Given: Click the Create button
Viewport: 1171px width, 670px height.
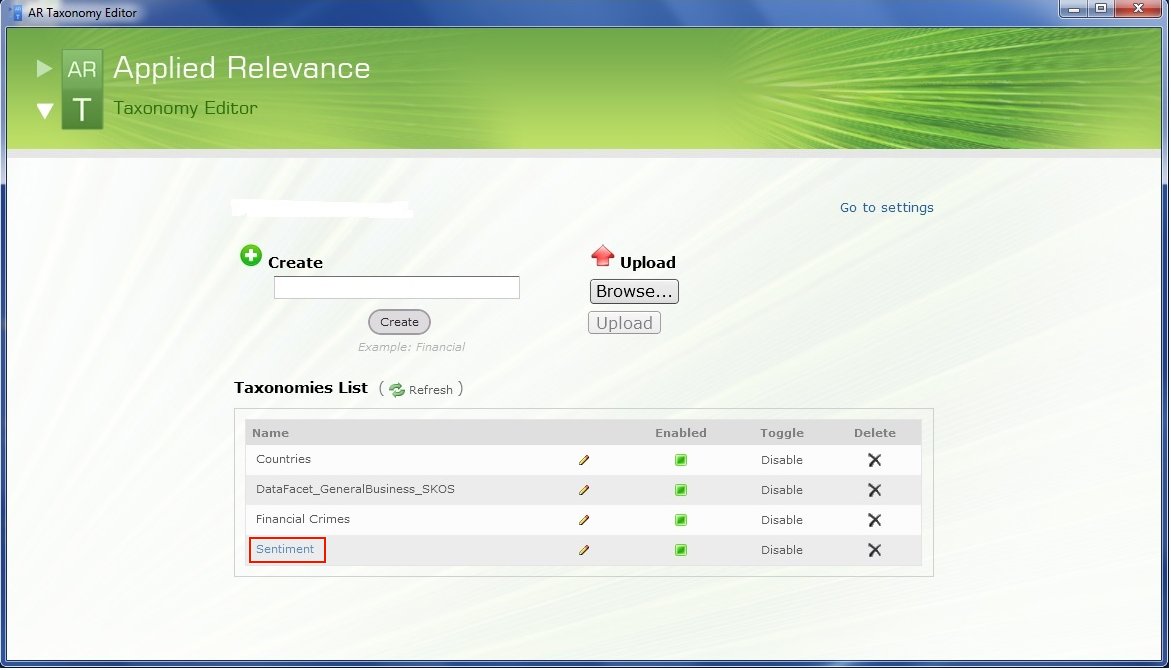Looking at the screenshot, I should click(x=400, y=322).
